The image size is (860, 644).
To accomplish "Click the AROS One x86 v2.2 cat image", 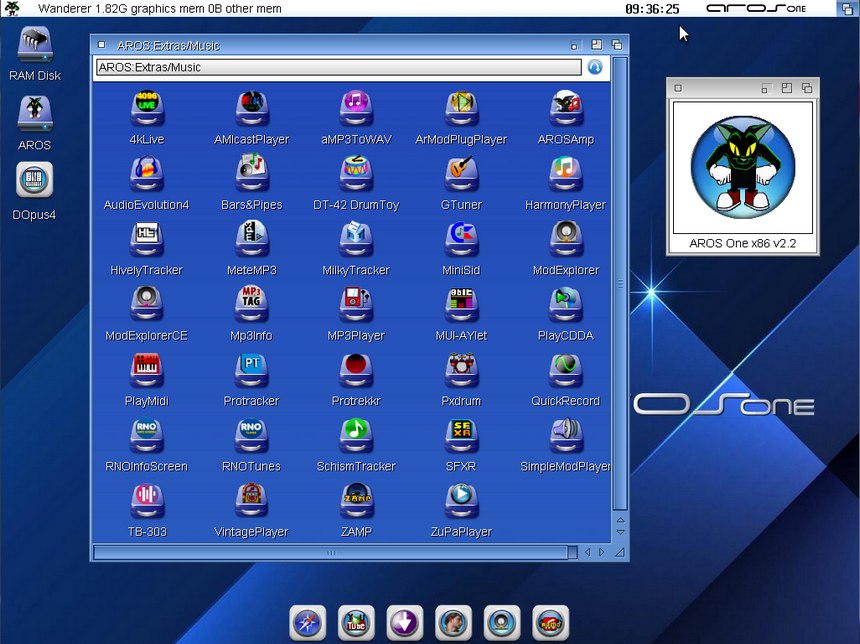I will click(x=742, y=168).
